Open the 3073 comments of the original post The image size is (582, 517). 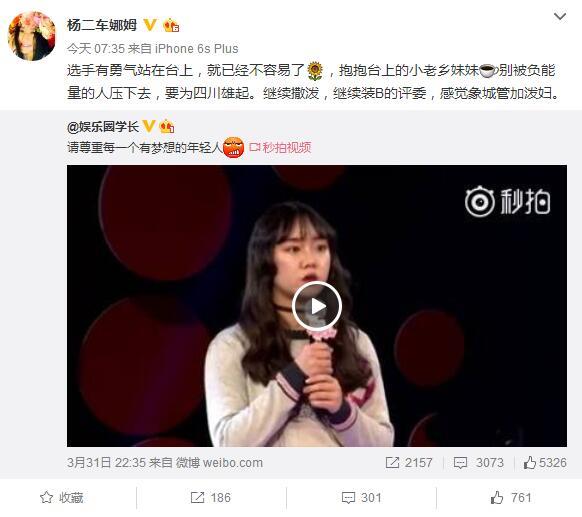point(478,462)
